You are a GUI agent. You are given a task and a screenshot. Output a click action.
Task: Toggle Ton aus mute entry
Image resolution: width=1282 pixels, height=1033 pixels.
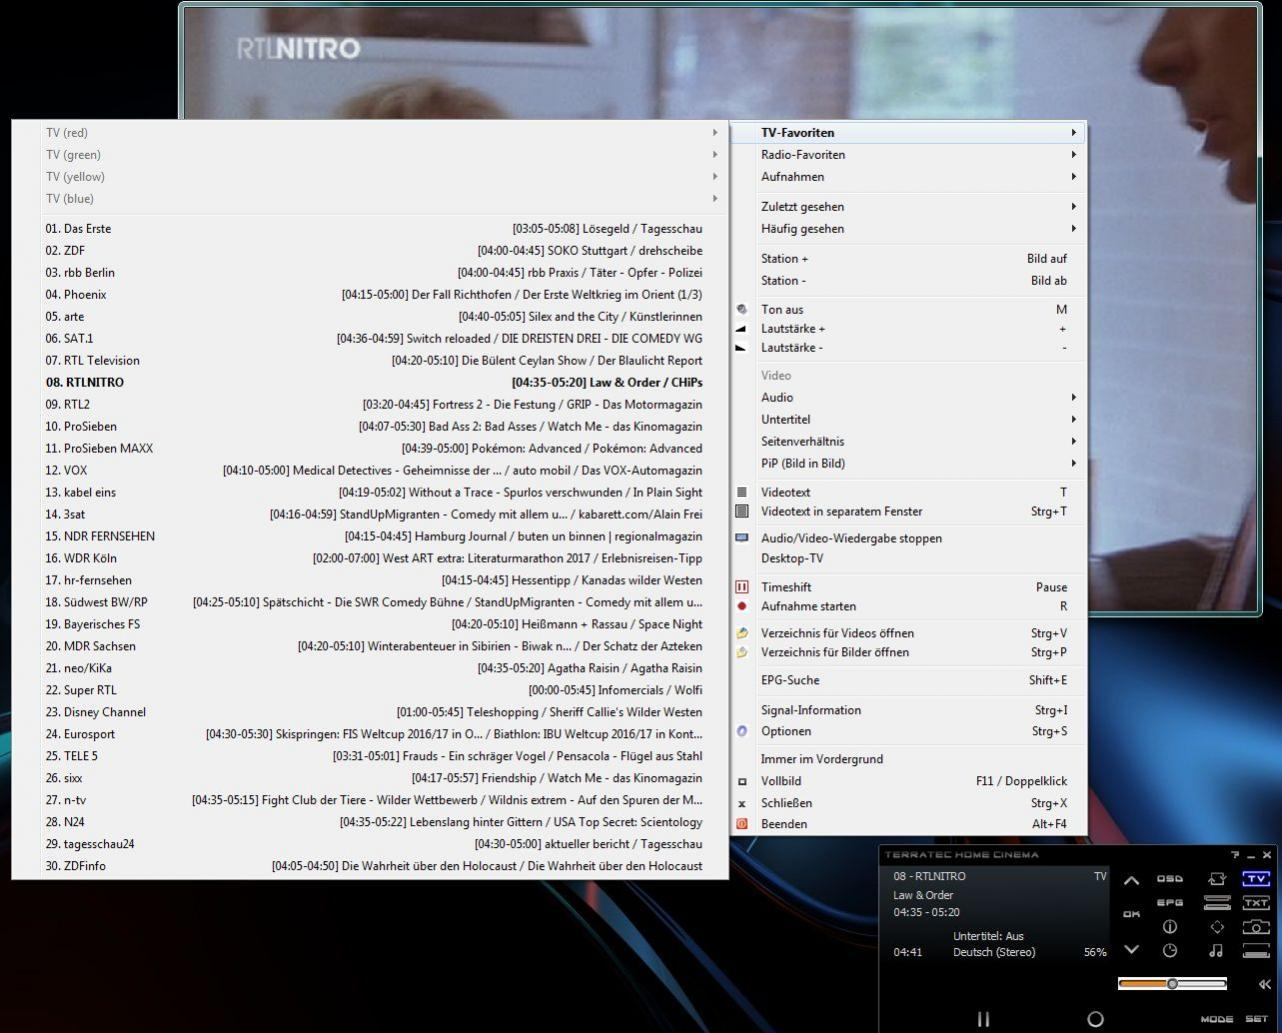[908, 309]
